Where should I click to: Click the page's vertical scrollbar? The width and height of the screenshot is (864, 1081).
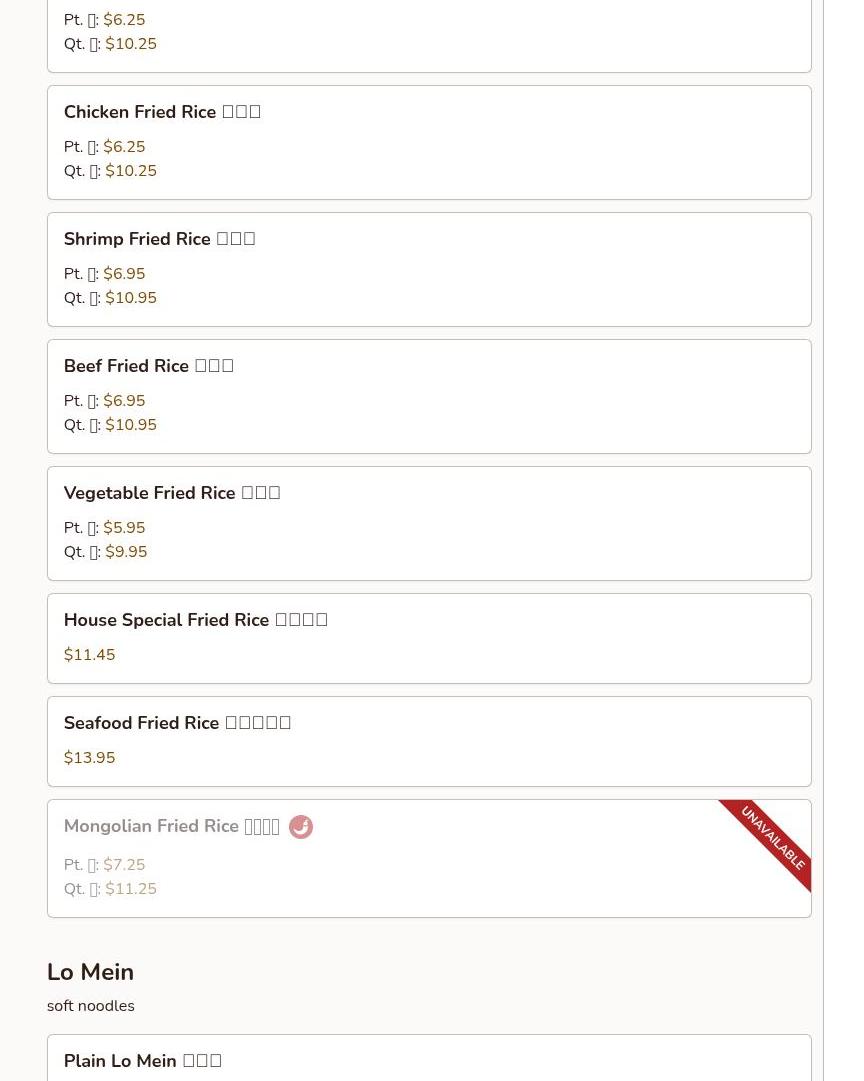tap(843, 540)
